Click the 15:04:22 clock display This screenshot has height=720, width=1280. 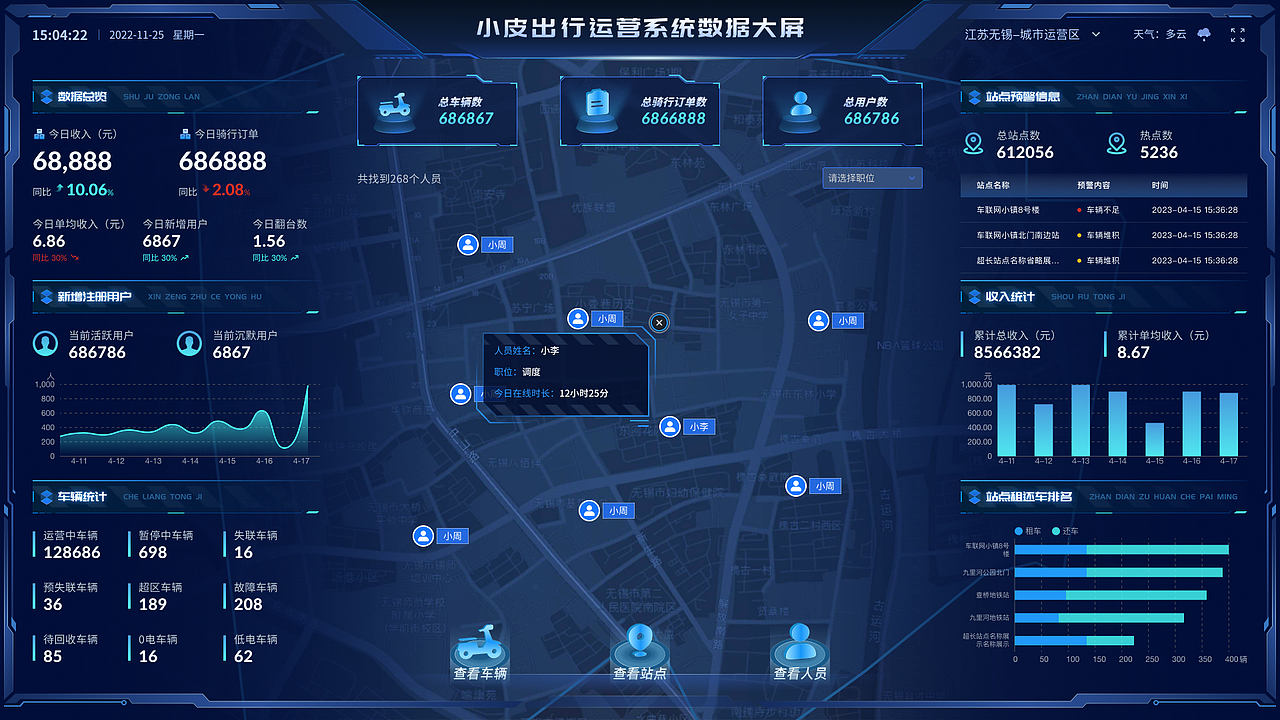pos(60,35)
